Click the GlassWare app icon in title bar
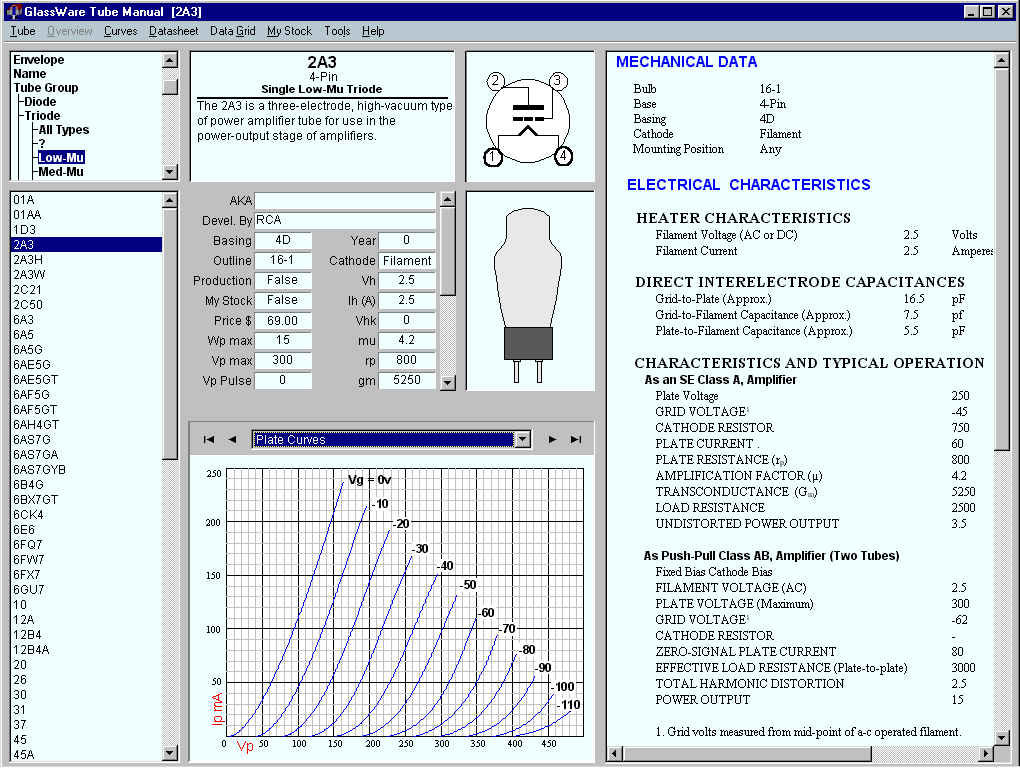This screenshot has height=768, width=1020. pyautogui.click(x=13, y=12)
